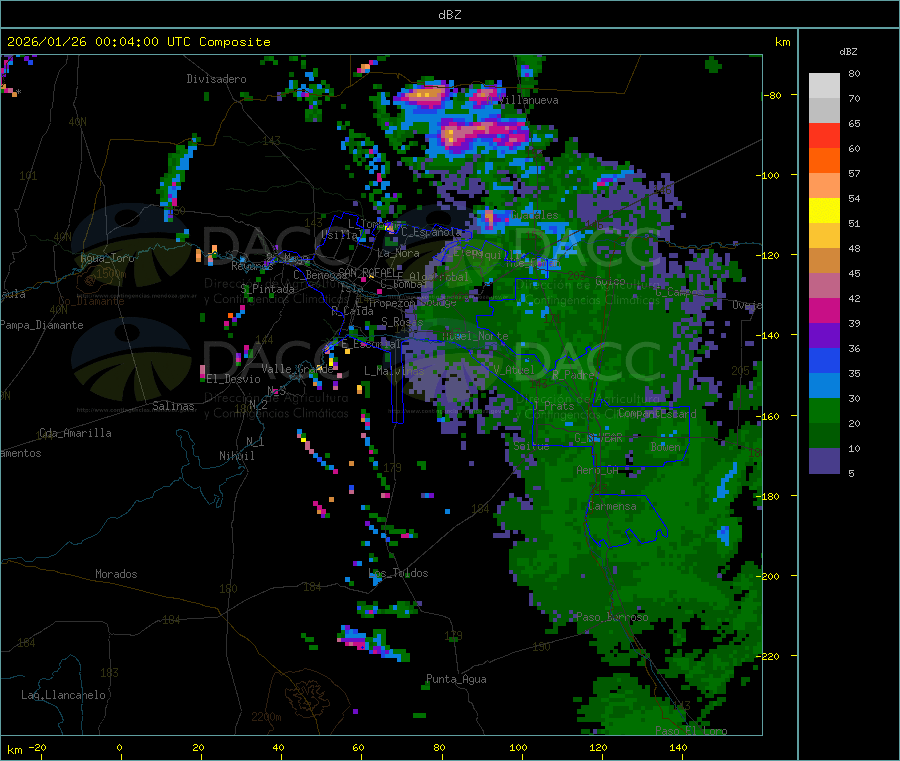Click the 'Aero_GA' map label

(x=598, y=470)
